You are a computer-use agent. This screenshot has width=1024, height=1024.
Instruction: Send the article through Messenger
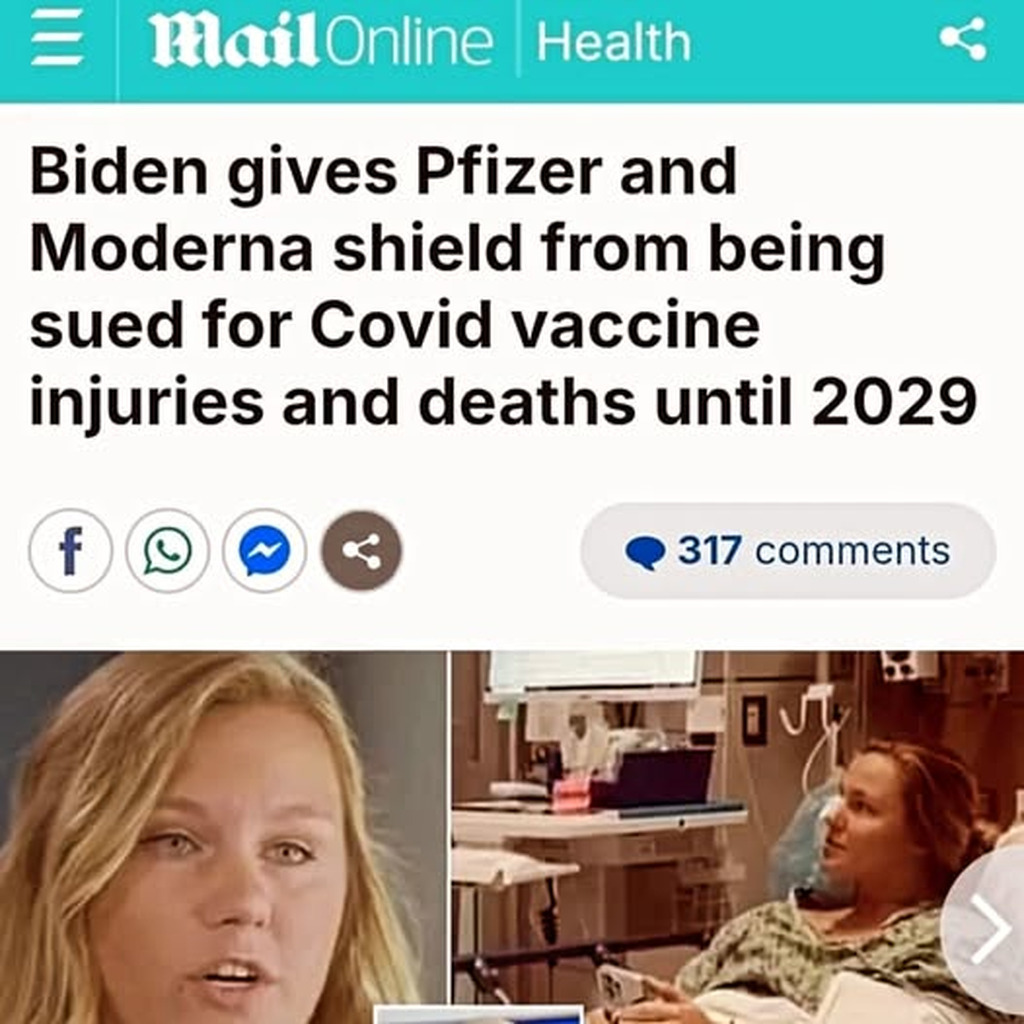point(264,551)
